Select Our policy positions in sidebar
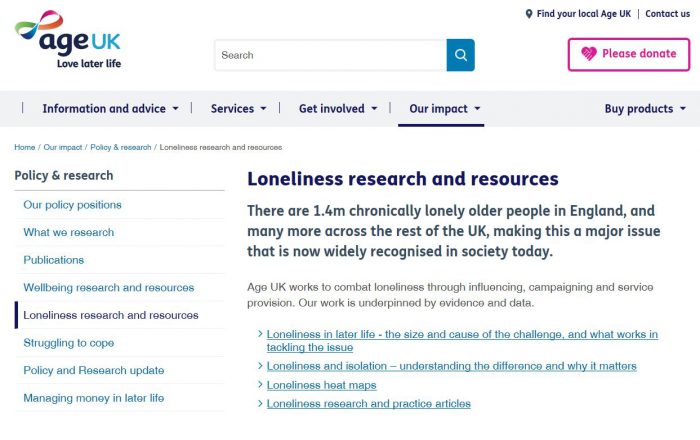700x440 pixels. (72, 205)
